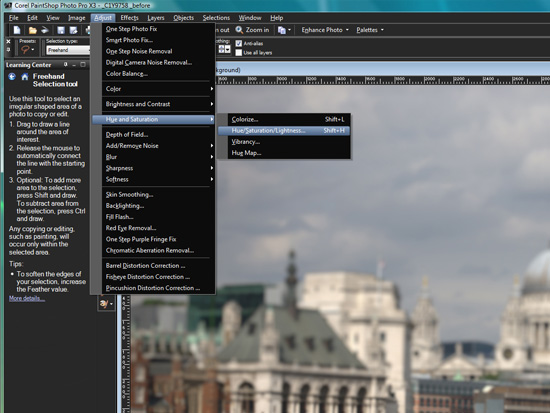Choose Hue/Saturation/Lightness from submenu

[284, 131]
